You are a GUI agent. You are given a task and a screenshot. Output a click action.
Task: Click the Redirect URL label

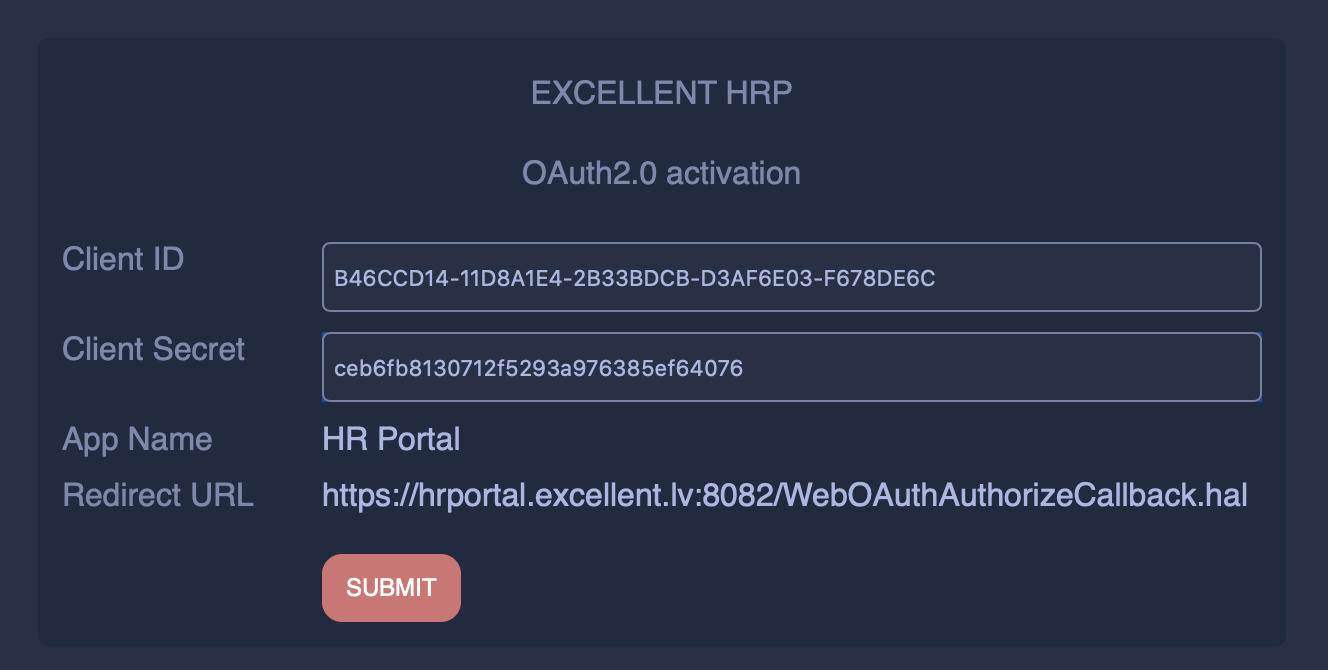[158, 495]
